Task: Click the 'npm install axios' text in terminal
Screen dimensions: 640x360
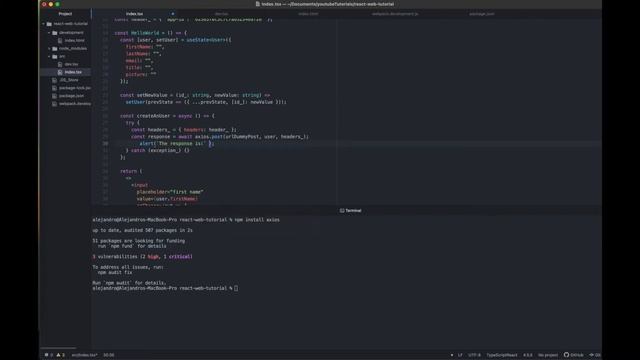Action: pyautogui.click(x=257, y=220)
